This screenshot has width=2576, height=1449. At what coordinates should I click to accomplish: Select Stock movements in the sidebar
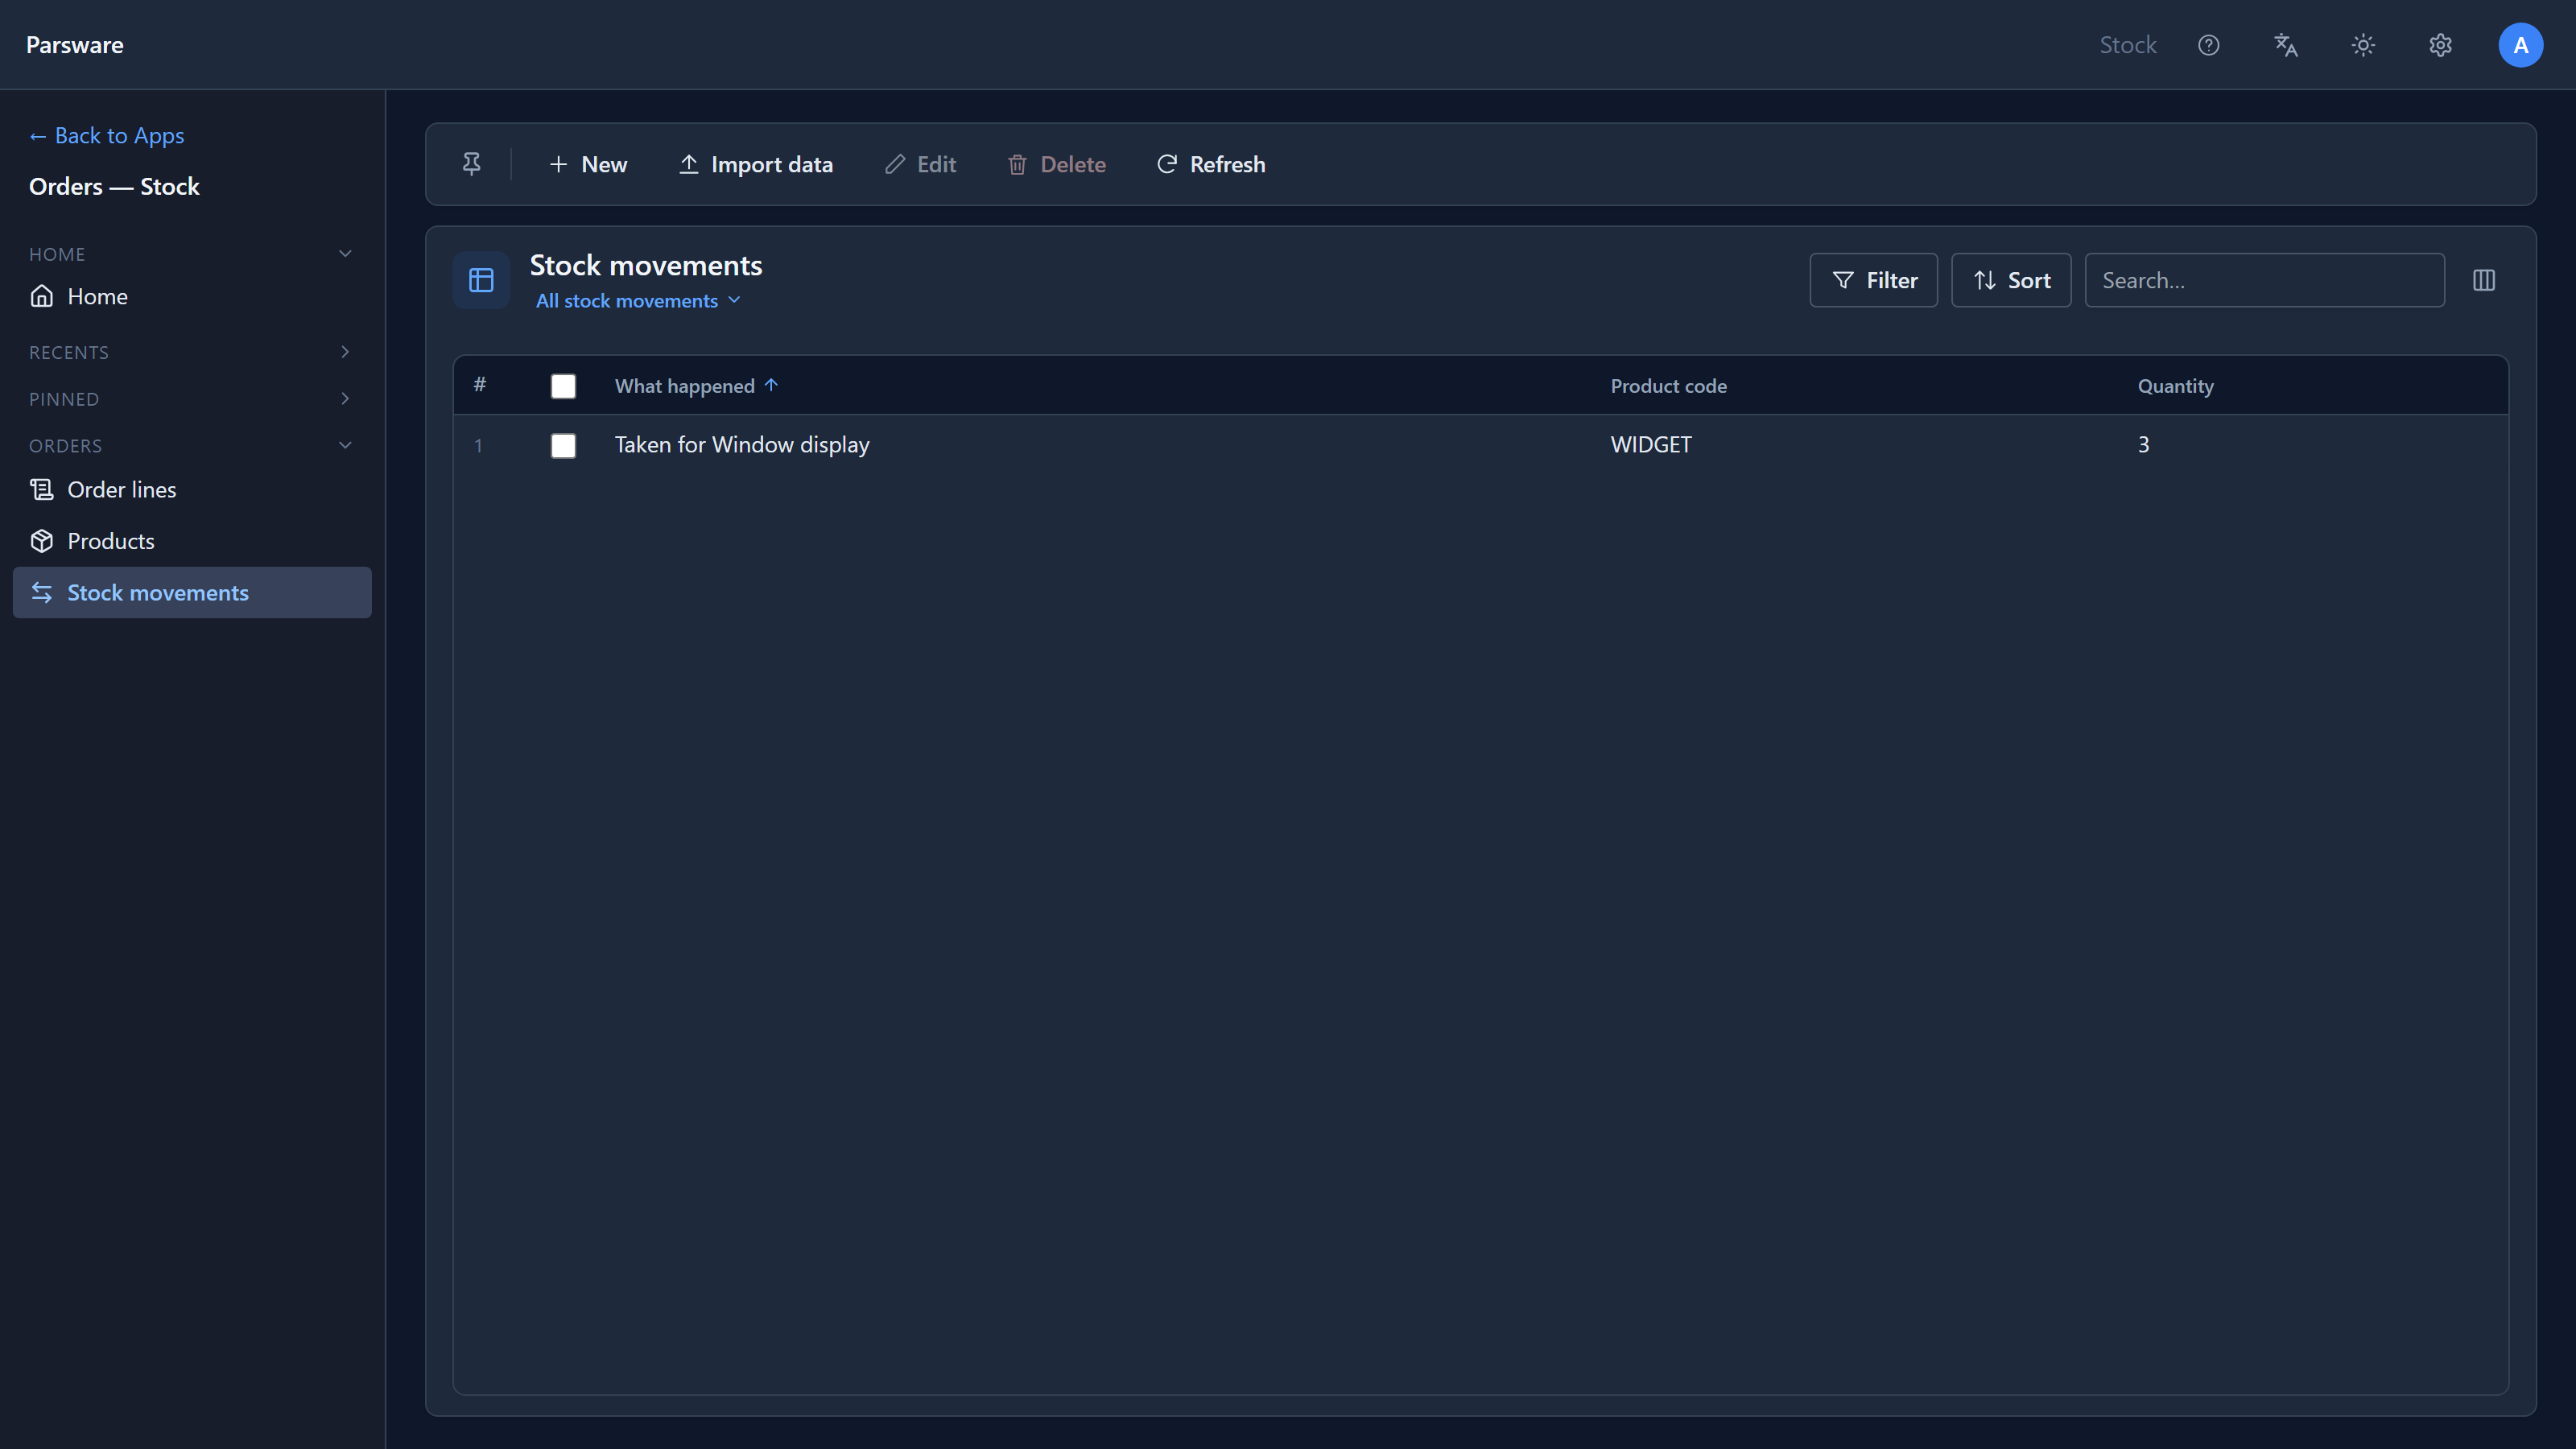point(192,593)
